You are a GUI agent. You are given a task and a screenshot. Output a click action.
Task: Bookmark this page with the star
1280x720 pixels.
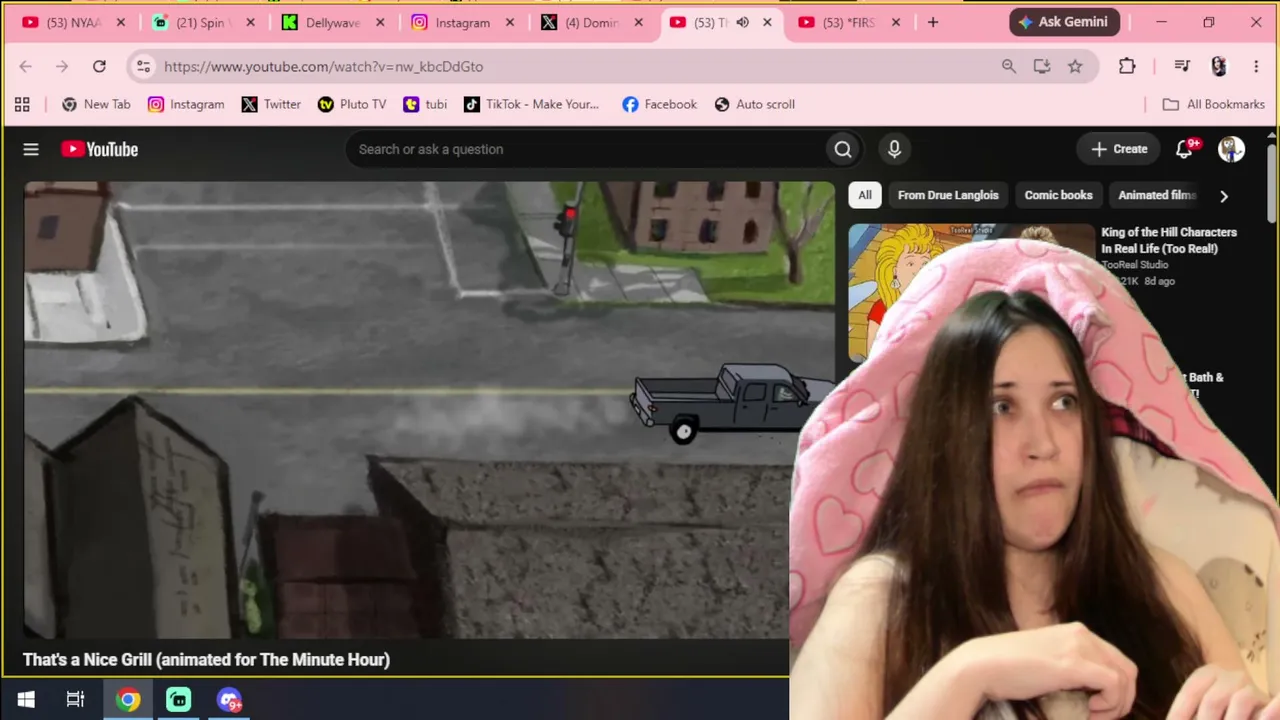tap(1075, 66)
